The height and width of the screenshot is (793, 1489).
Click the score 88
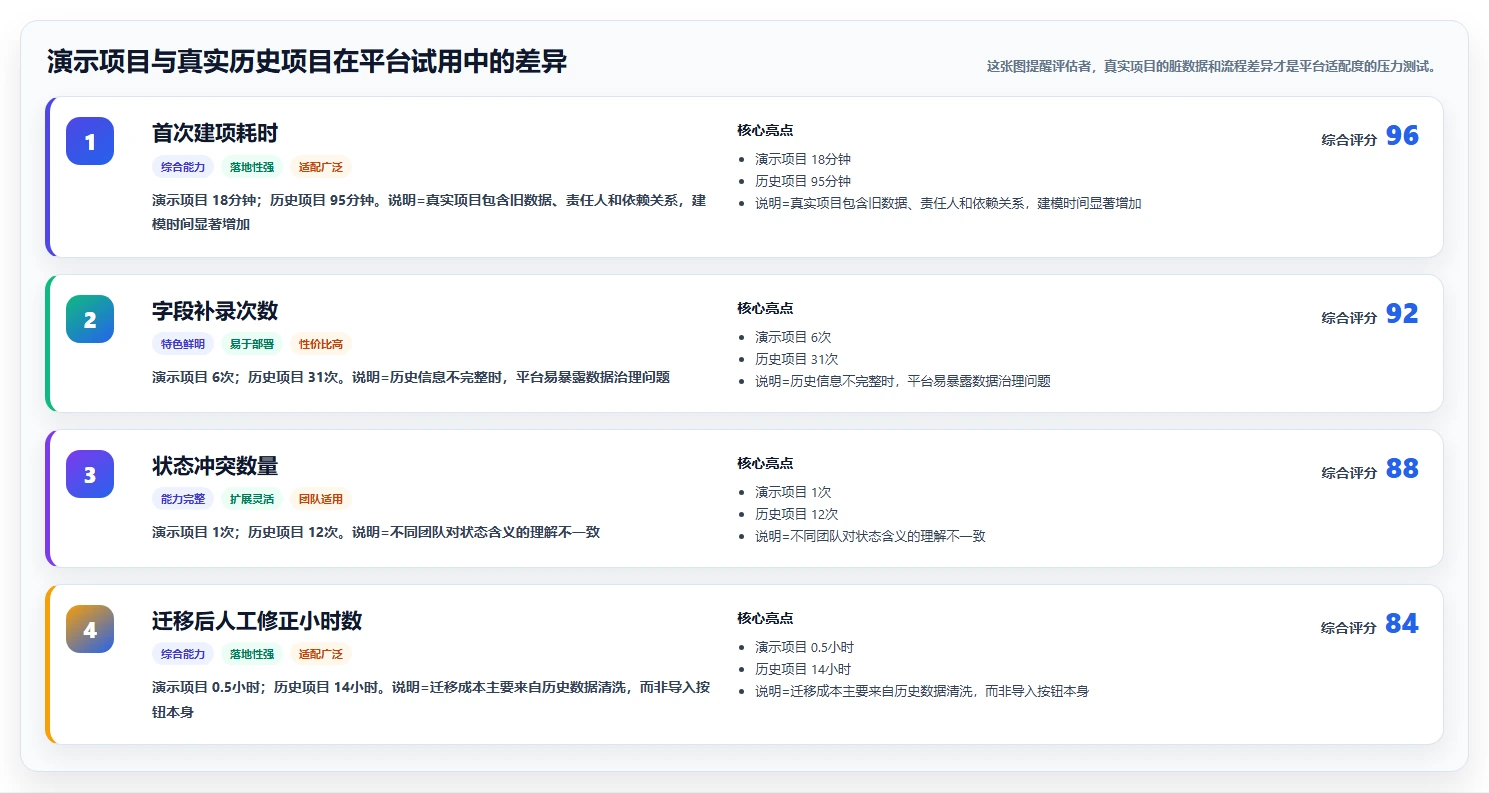click(1402, 469)
